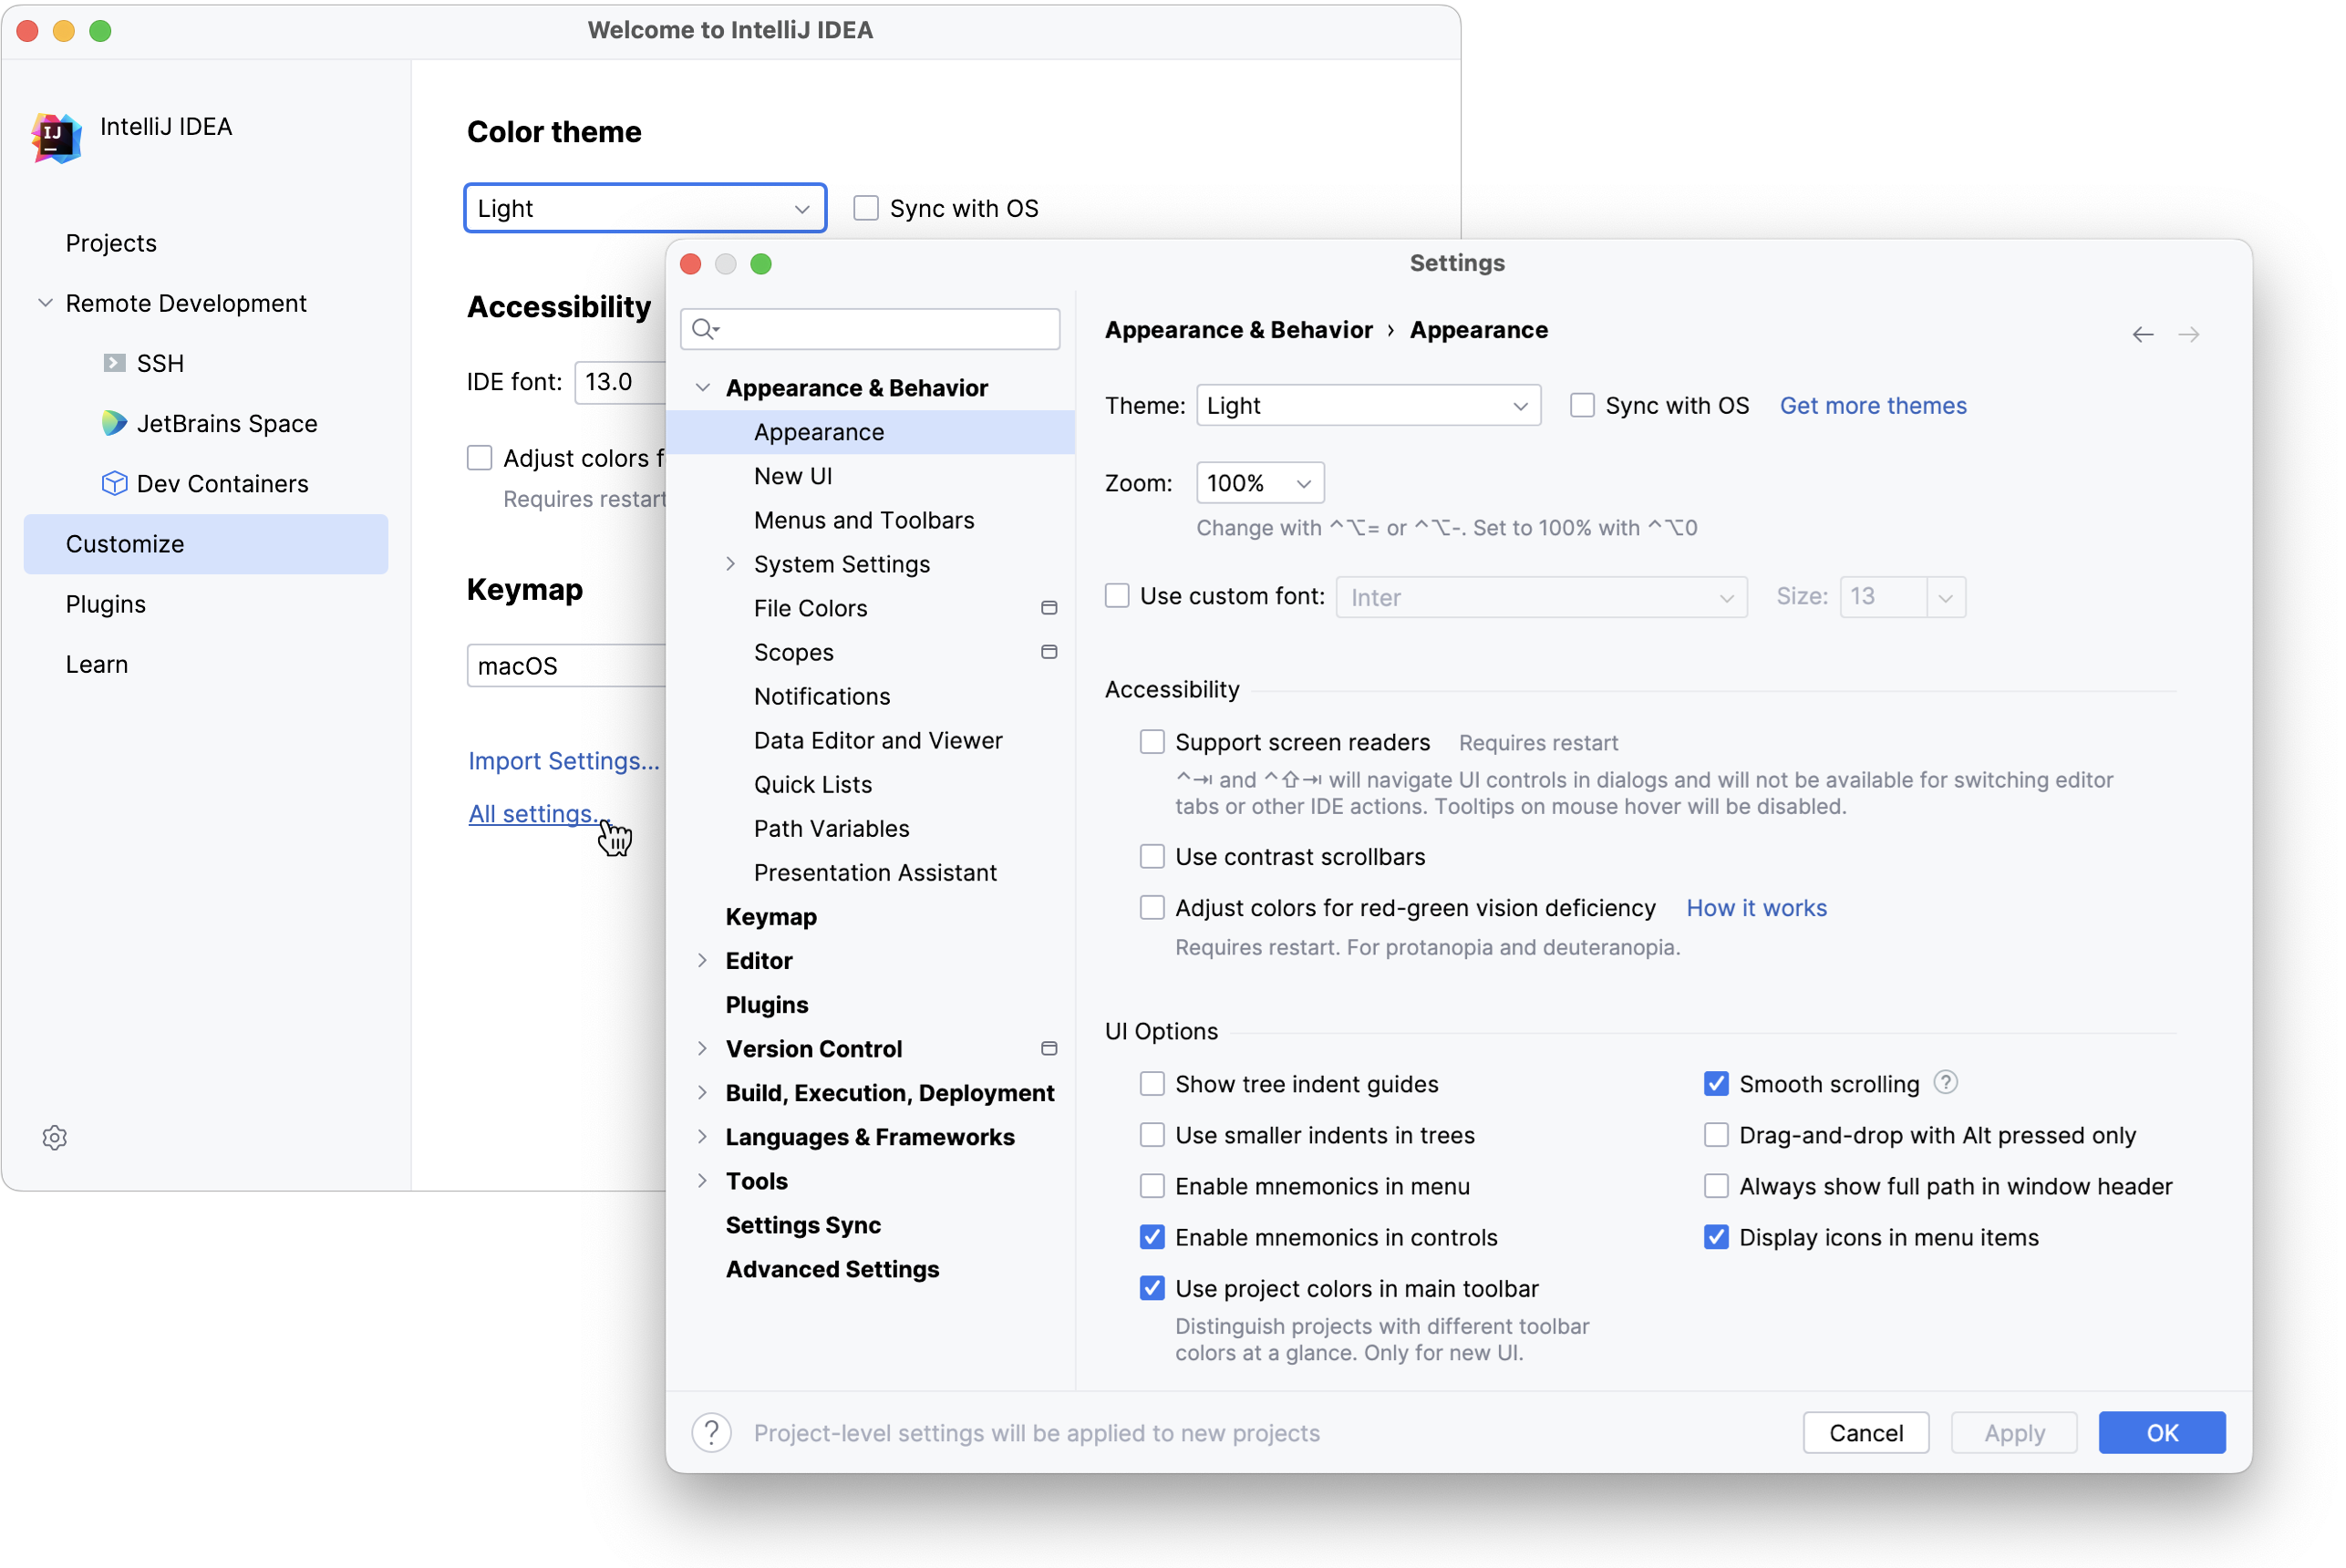Close the Settings dialog with the red button
The width and height of the screenshot is (2346, 1568).
point(690,264)
